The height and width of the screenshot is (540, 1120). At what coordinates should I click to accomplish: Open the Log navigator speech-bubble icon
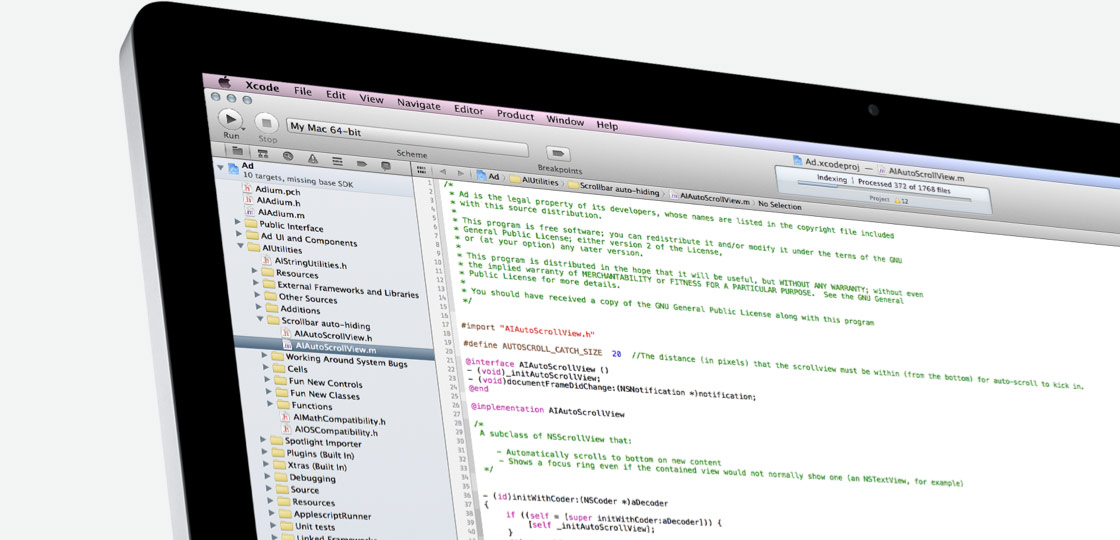pos(385,164)
